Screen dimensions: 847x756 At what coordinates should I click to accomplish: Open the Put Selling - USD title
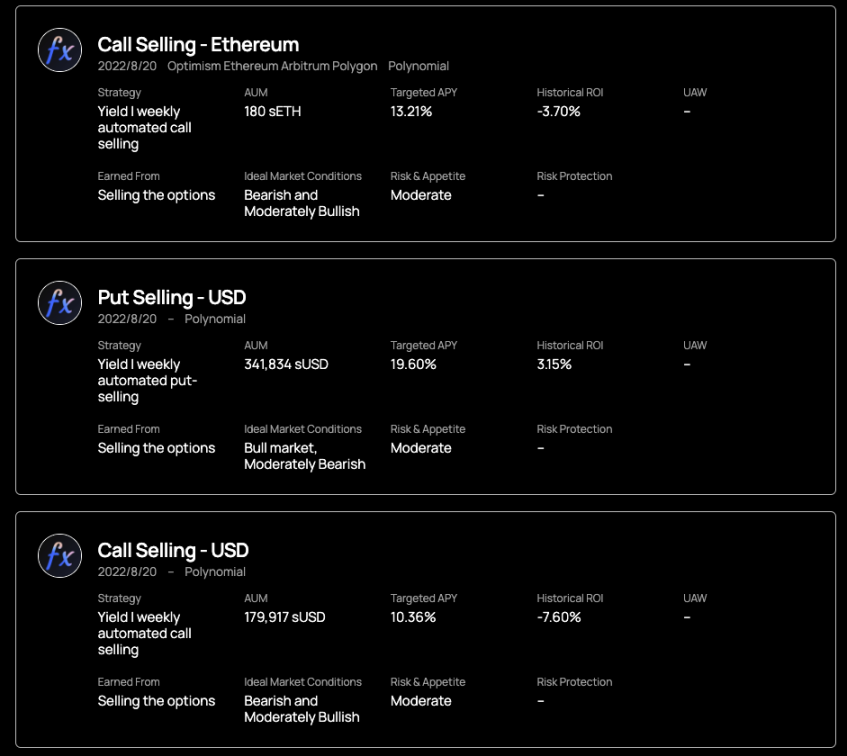172,297
